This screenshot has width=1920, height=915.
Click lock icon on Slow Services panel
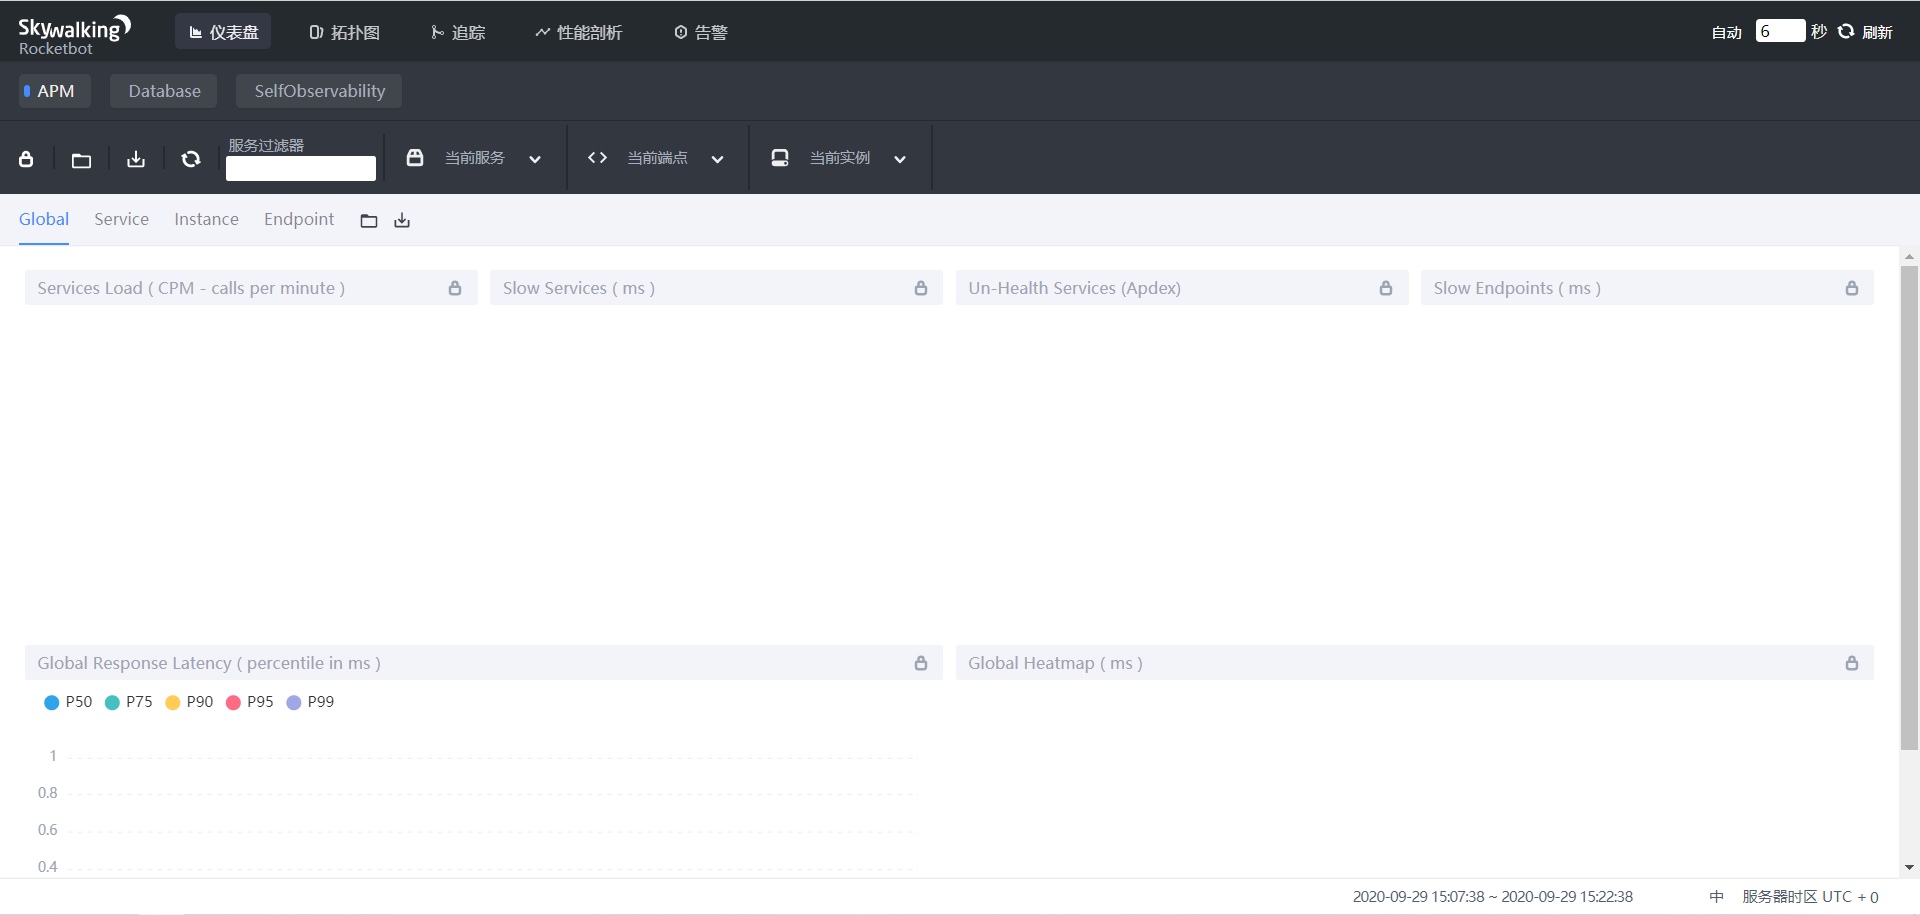tap(921, 288)
